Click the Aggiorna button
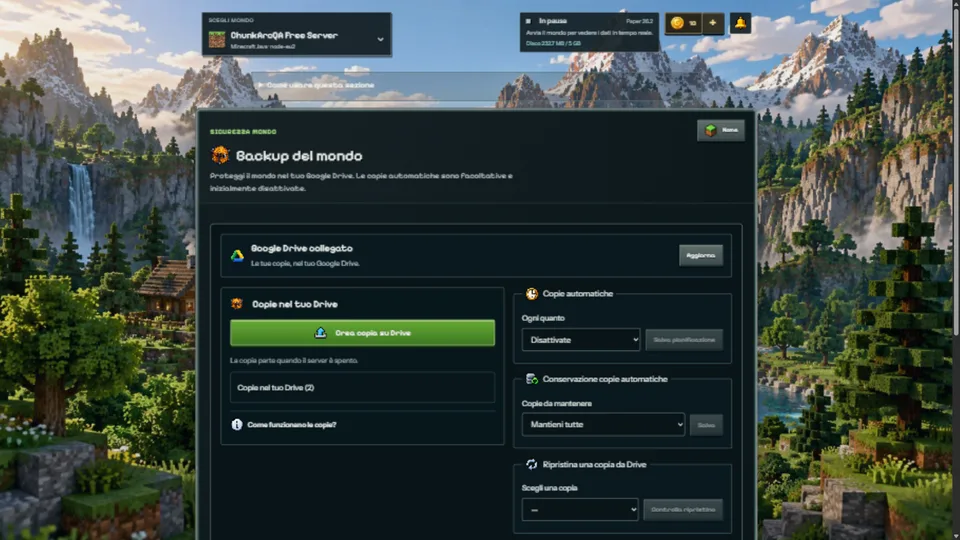960x540 pixels. [x=700, y=255]
